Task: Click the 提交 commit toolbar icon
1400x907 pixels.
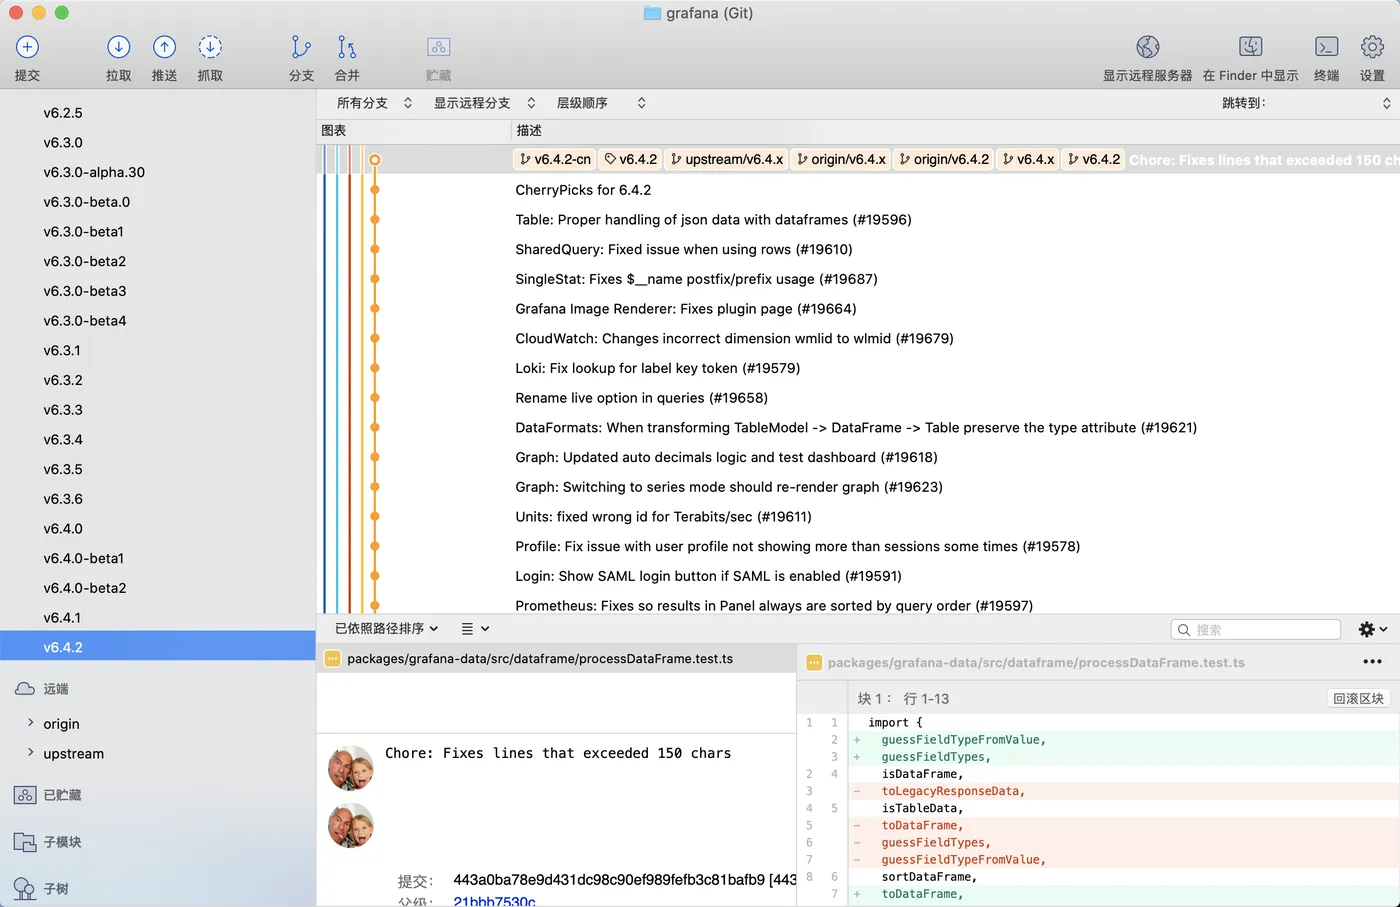Action: click(27, 47)
